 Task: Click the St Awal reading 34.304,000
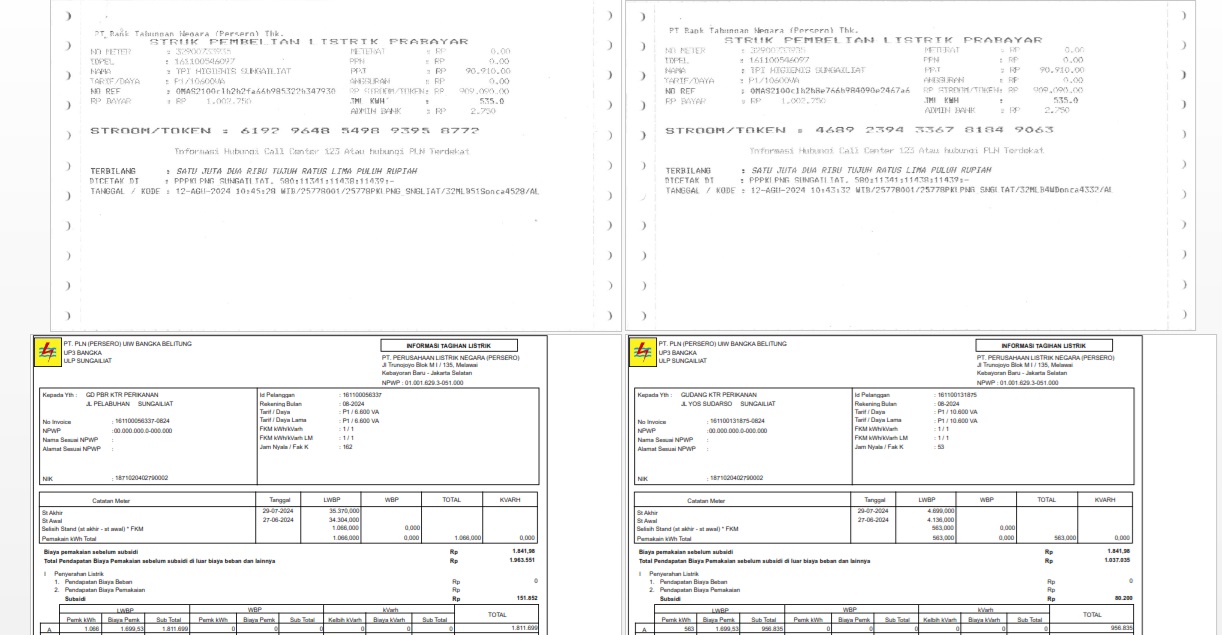point(344,520)
